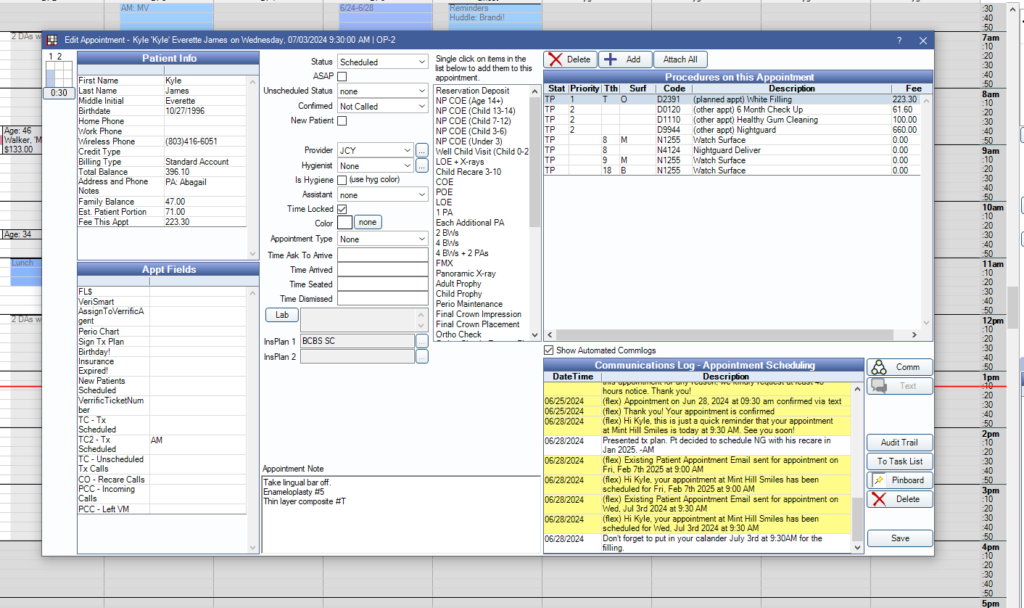The image size is (1024, 608).
Task: Click the ellipsis button beside InsPlan 1
Action: pyautogui.click(x=422, y=341)
